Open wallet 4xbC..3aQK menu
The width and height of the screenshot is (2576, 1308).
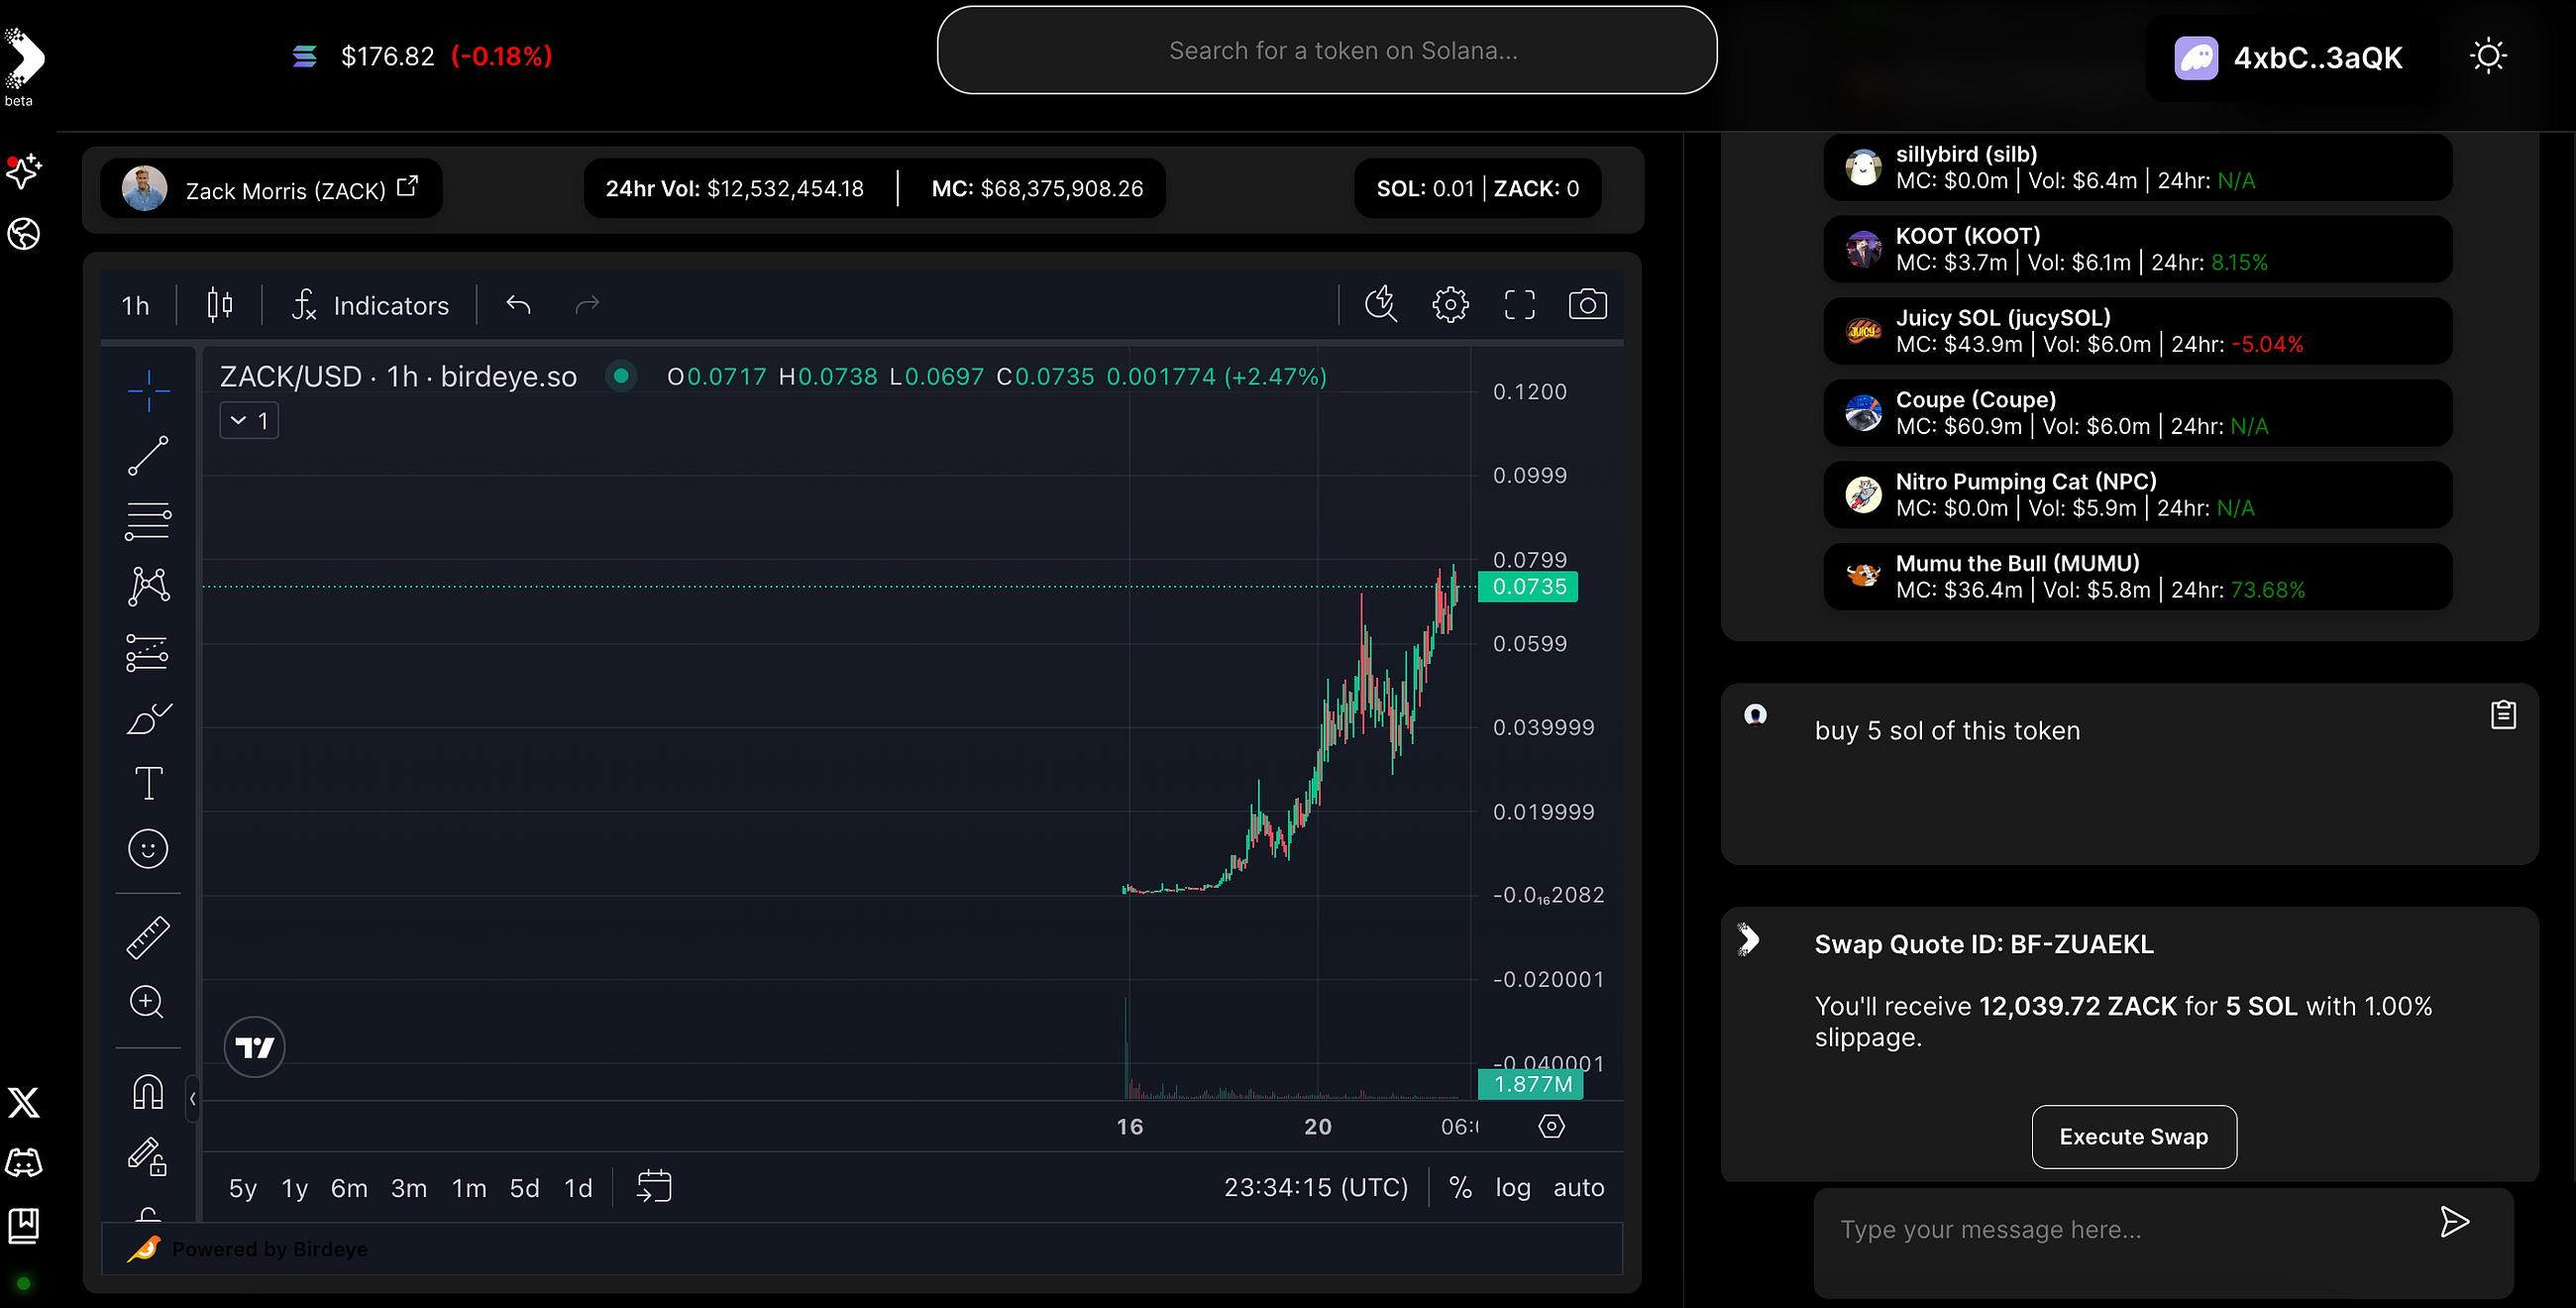(x=2289, y=58)
